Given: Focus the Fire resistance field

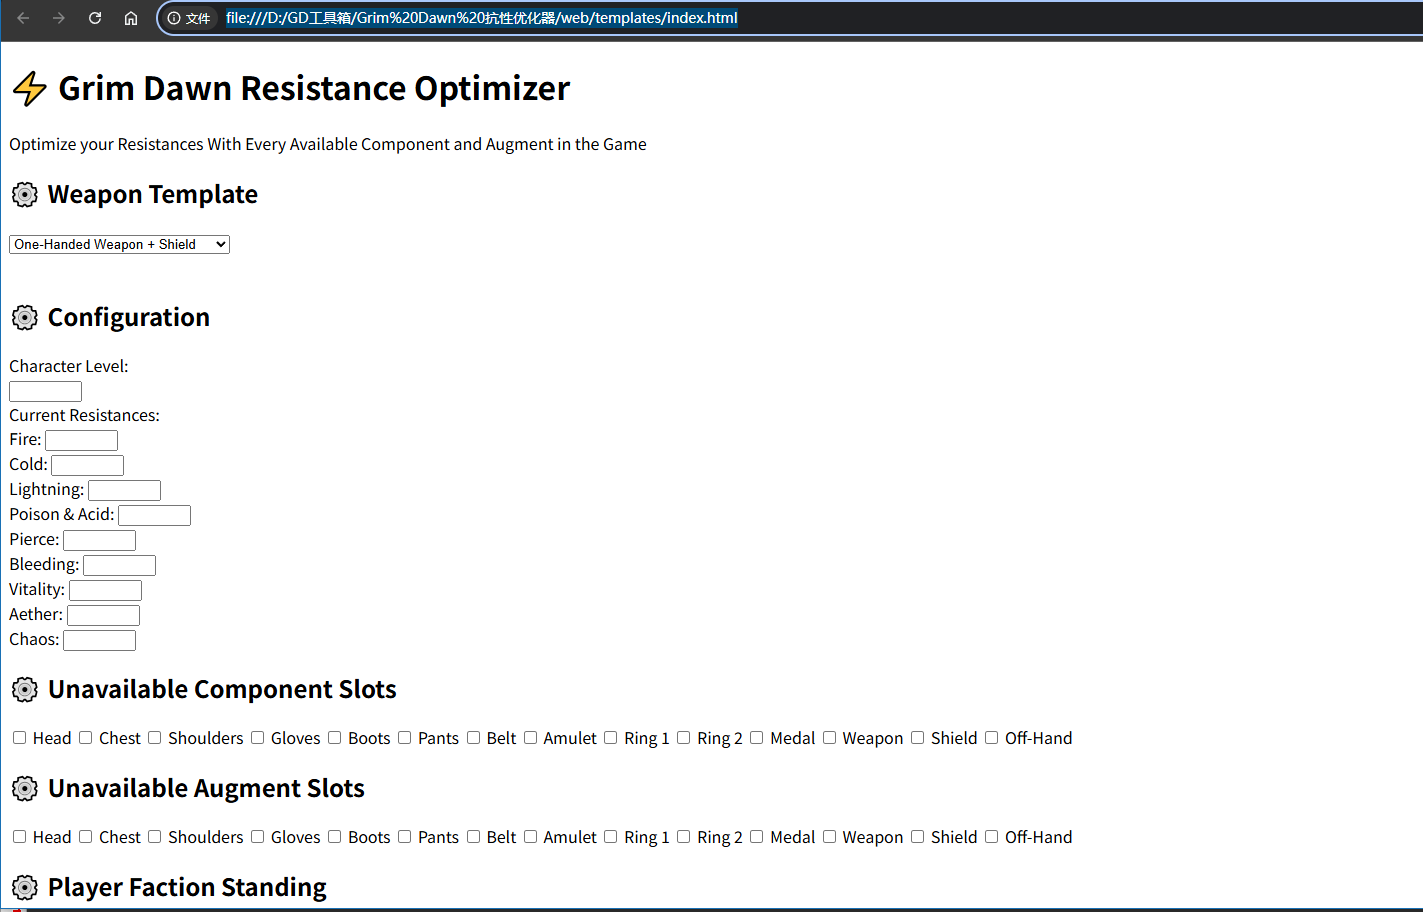Looking at the screenshot, I should (x=81, y=440).
